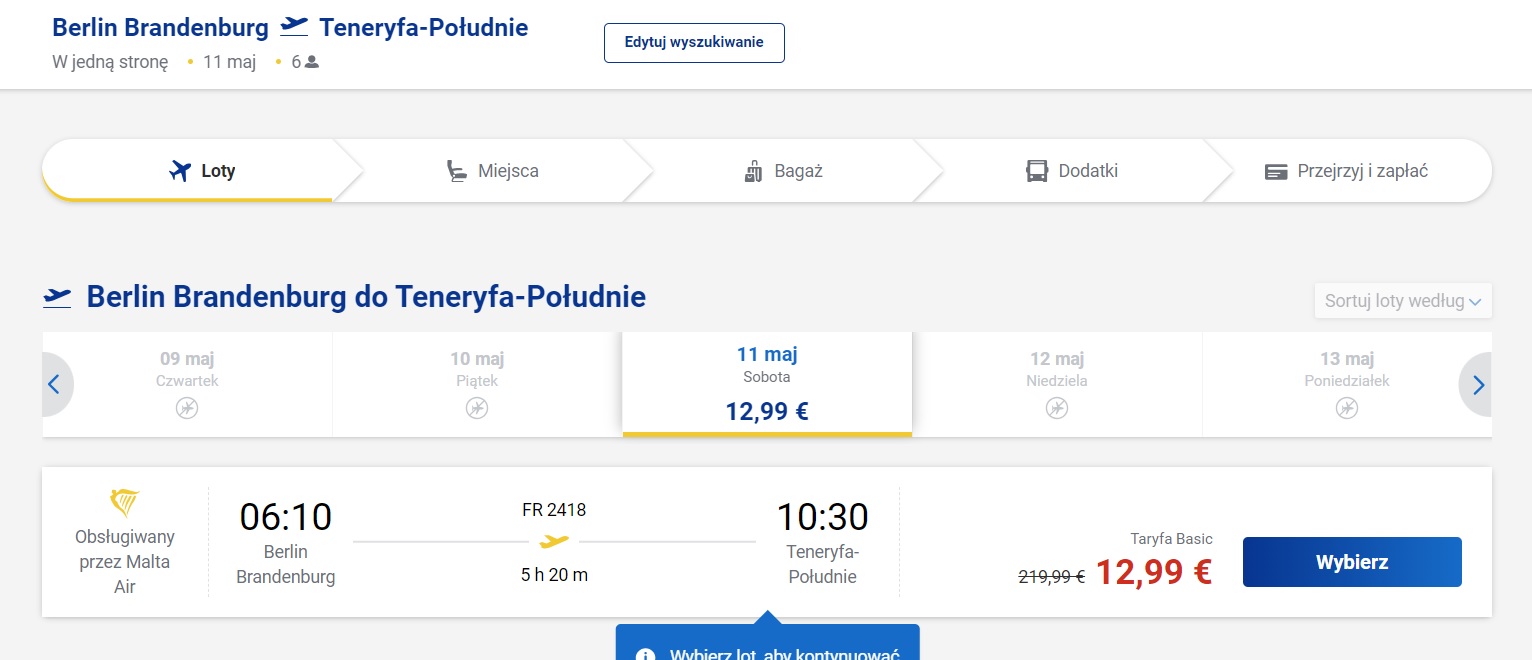Screen dimensions: 1532x660
Task: Show earlier dates with left arrow
Action: (57, 384)
